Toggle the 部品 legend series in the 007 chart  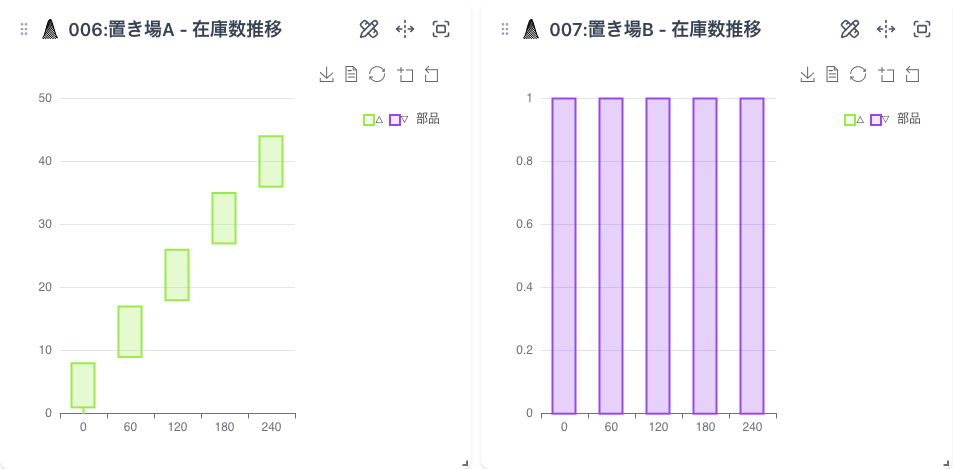(882, 119)
